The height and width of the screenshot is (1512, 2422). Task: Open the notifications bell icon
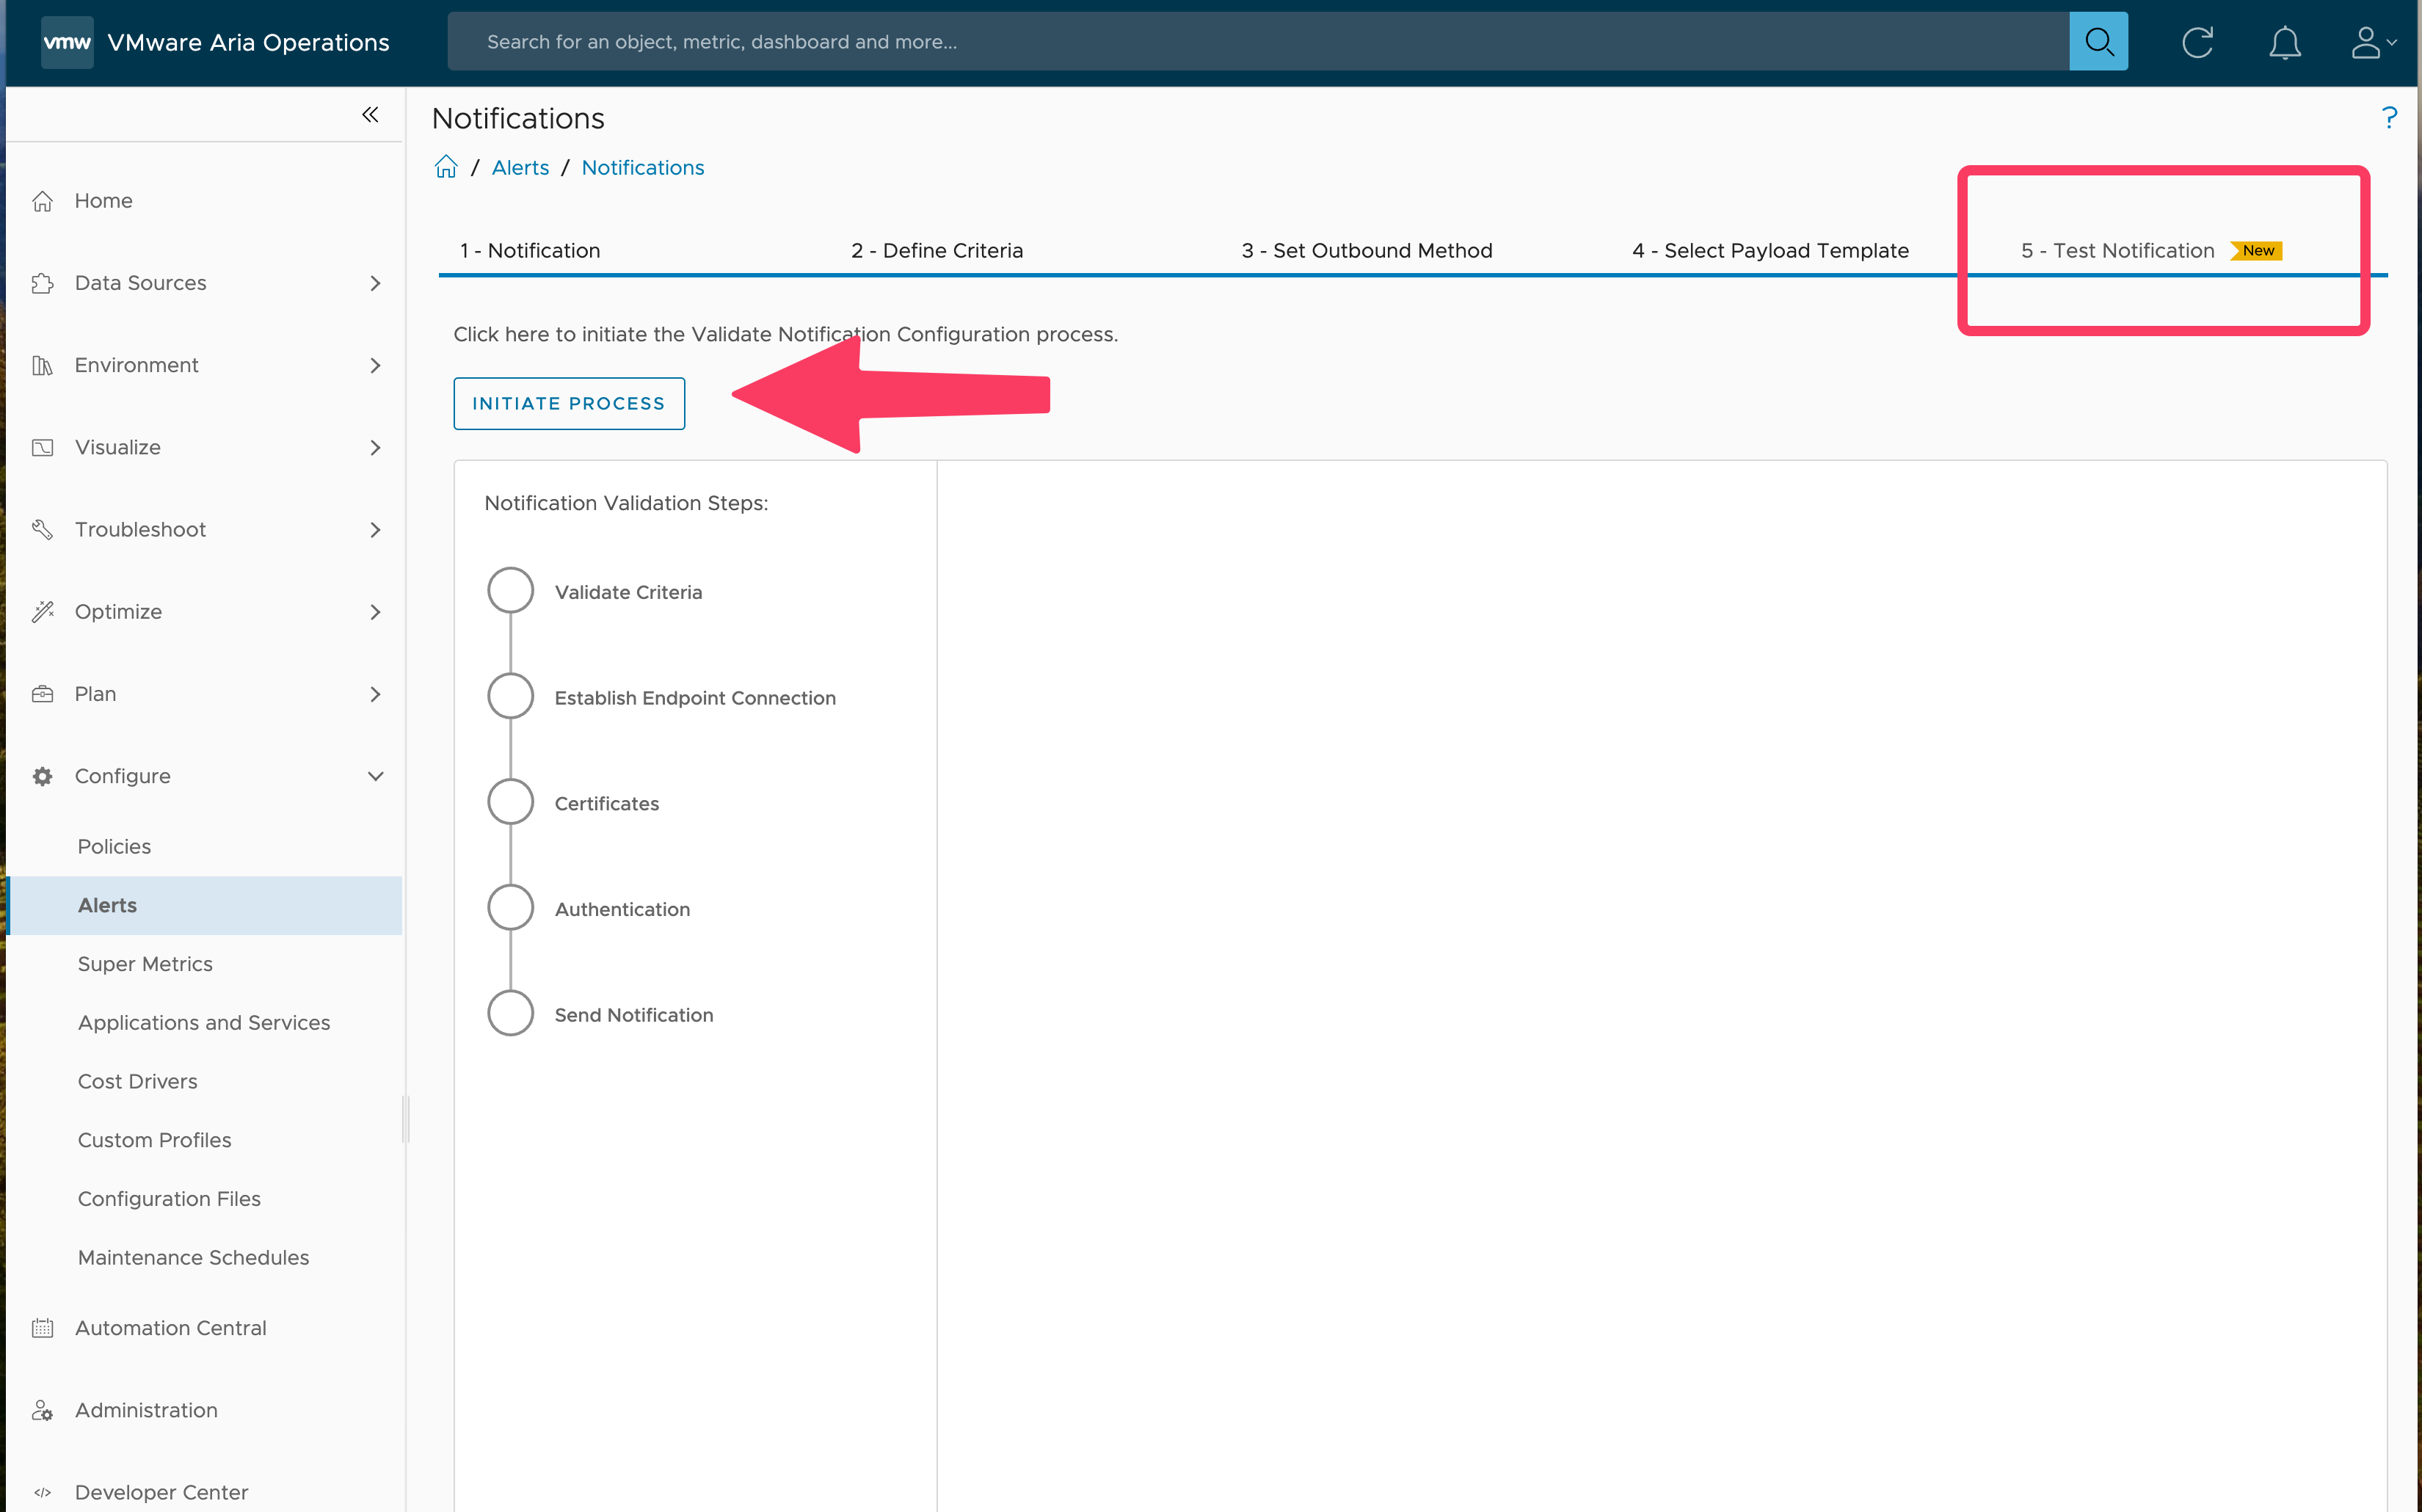pos(2284,42)
